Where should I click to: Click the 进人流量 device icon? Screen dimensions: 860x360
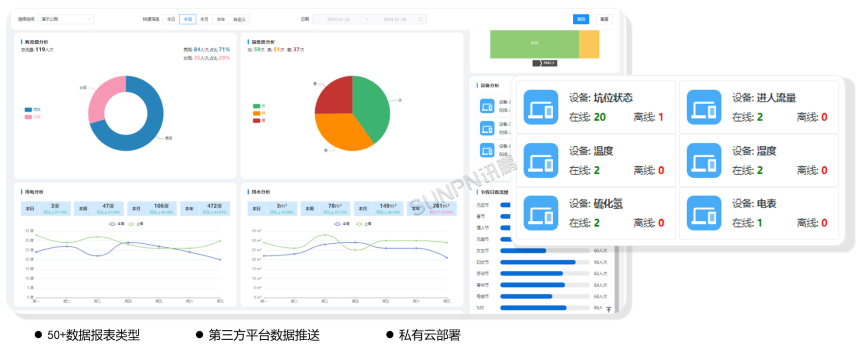pyautogui.click(x=704, y=107)
